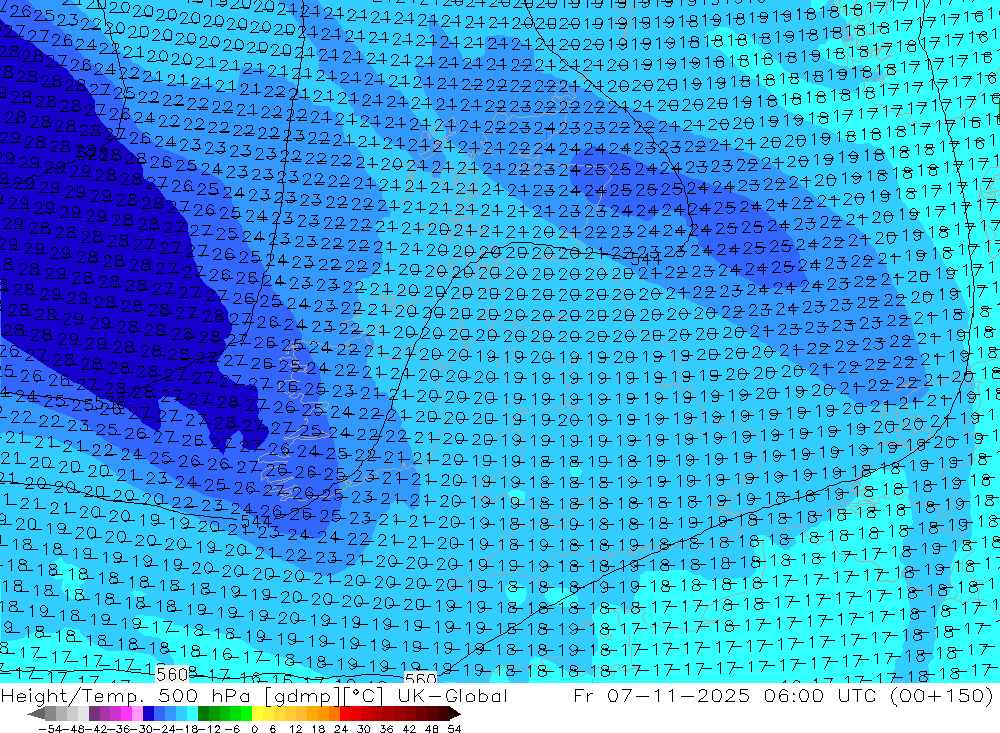The height and width of the screenshot is (733, 1000).
Task: Click the 'UK-Global' model name
Action: [x=452, y=695]
